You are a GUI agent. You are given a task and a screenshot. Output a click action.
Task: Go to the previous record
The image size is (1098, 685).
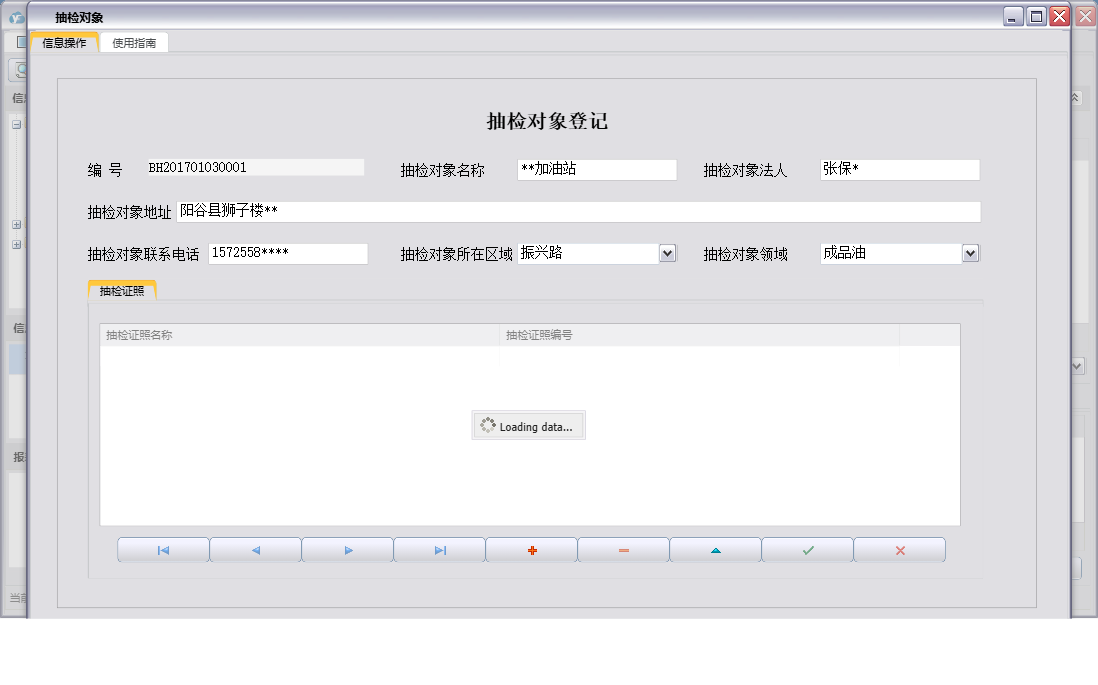point(255,549)
